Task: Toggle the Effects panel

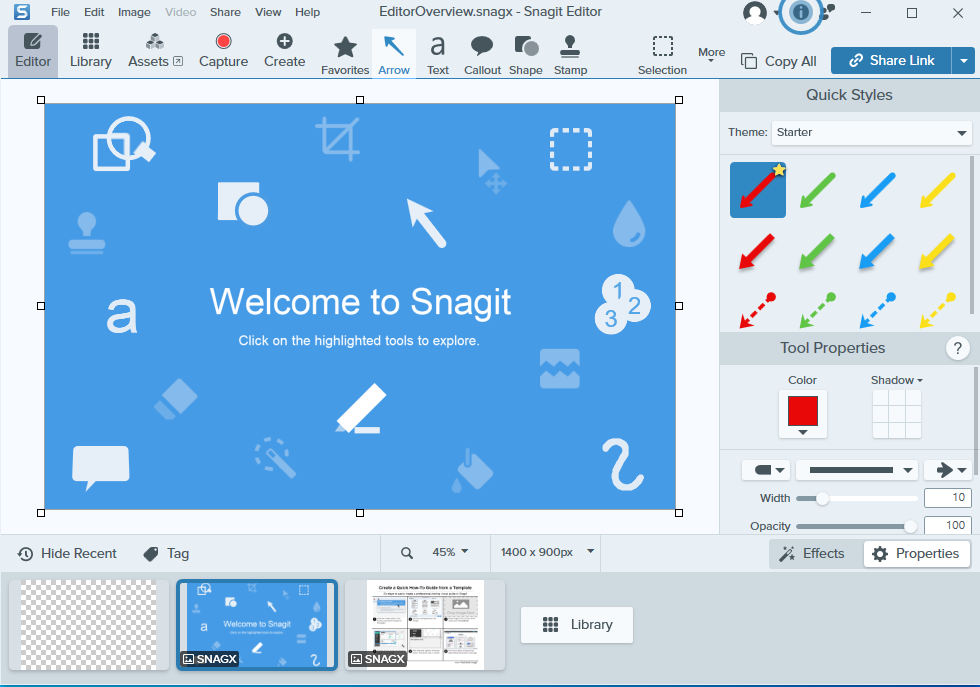Action: [812, 553]
